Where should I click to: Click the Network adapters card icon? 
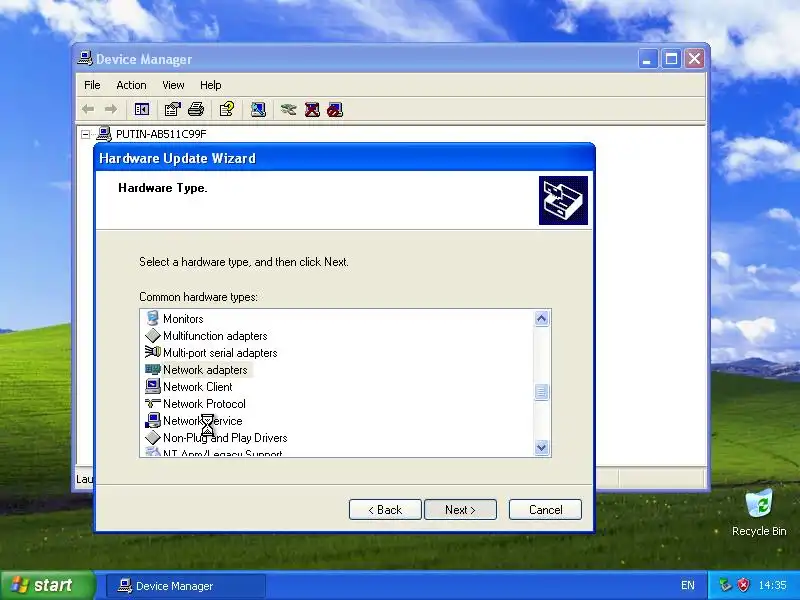[153, 369]
